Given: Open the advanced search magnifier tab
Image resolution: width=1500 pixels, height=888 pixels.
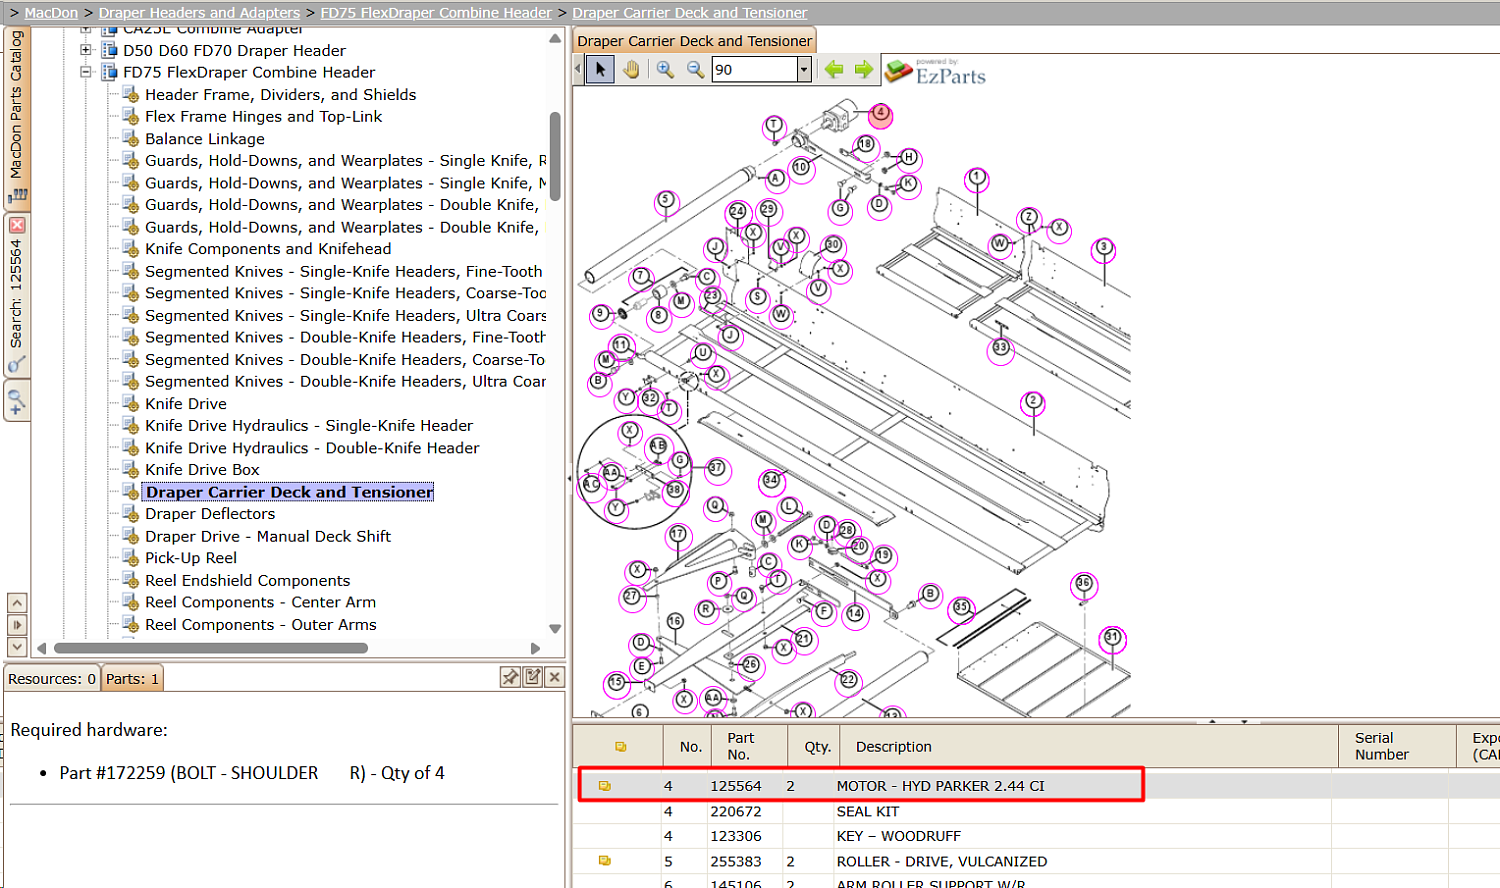Looking at the screenshot, I should pos(17,401).
